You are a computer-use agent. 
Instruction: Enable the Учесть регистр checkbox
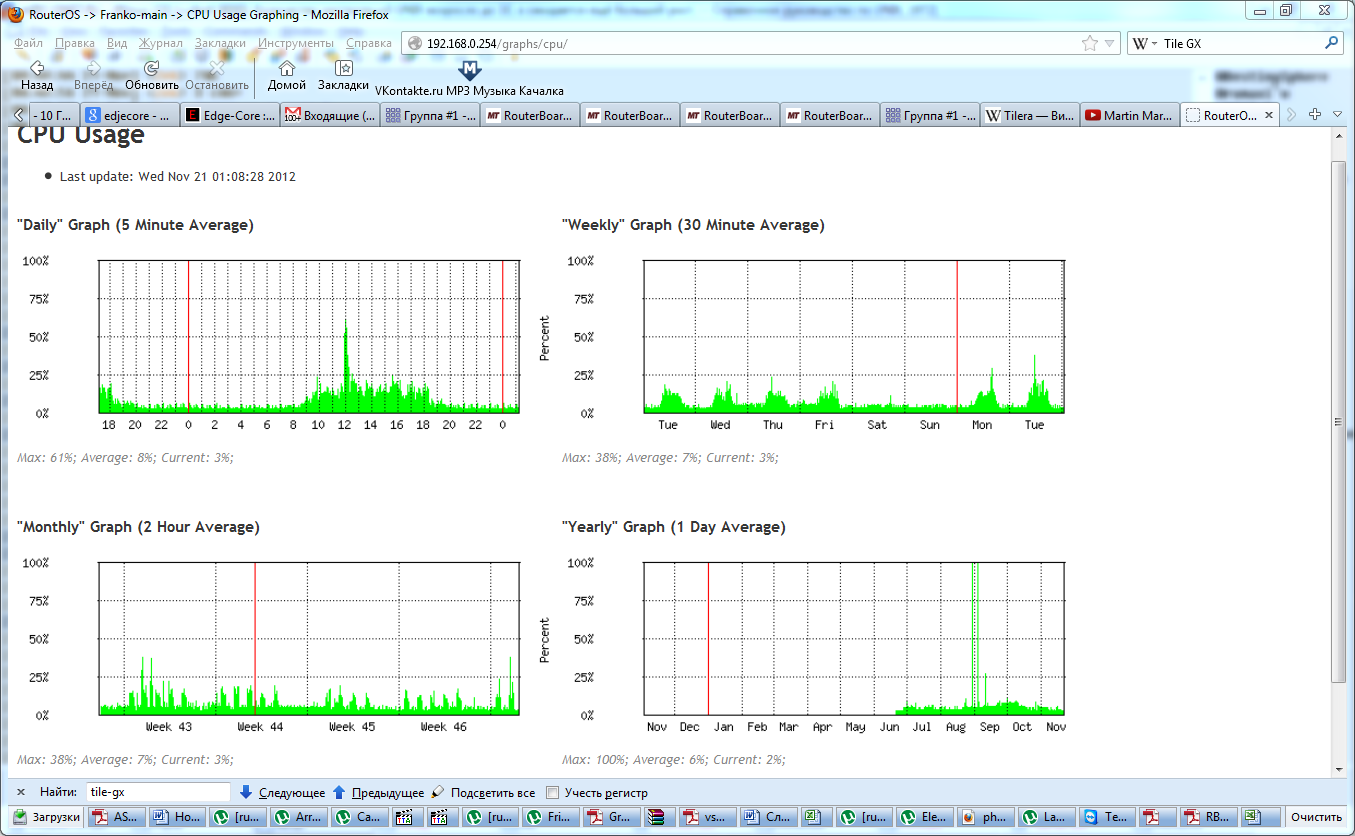(x=553, y=793)
